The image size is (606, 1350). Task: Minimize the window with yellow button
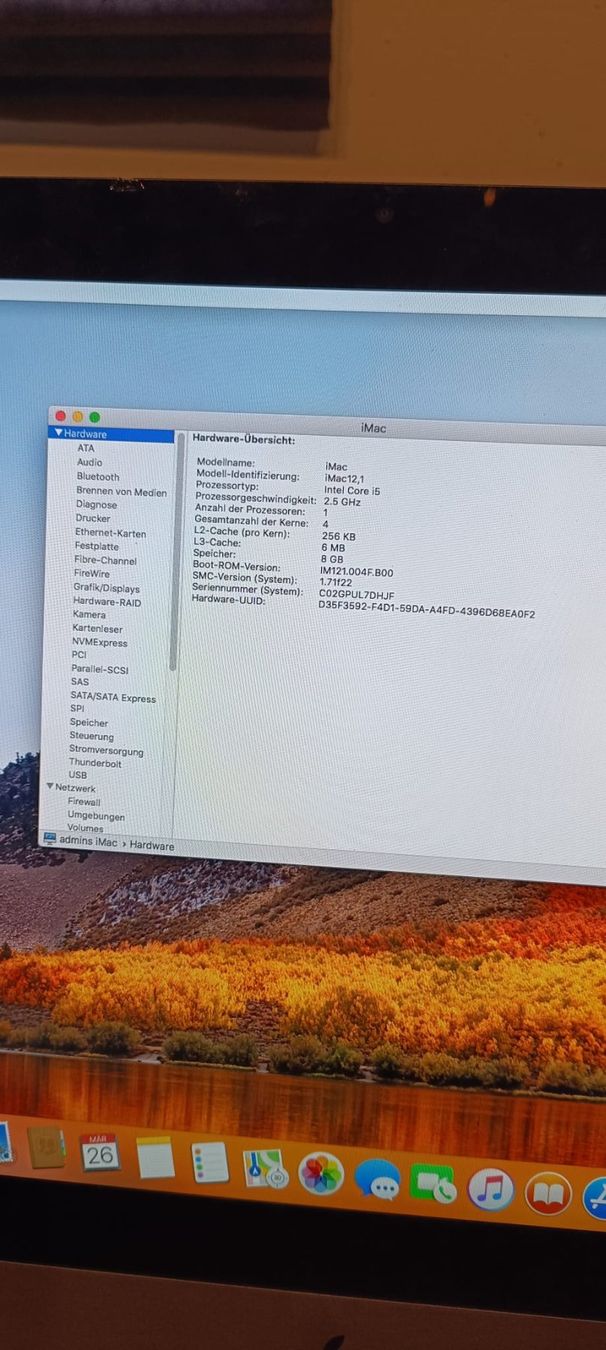point(77,416)
